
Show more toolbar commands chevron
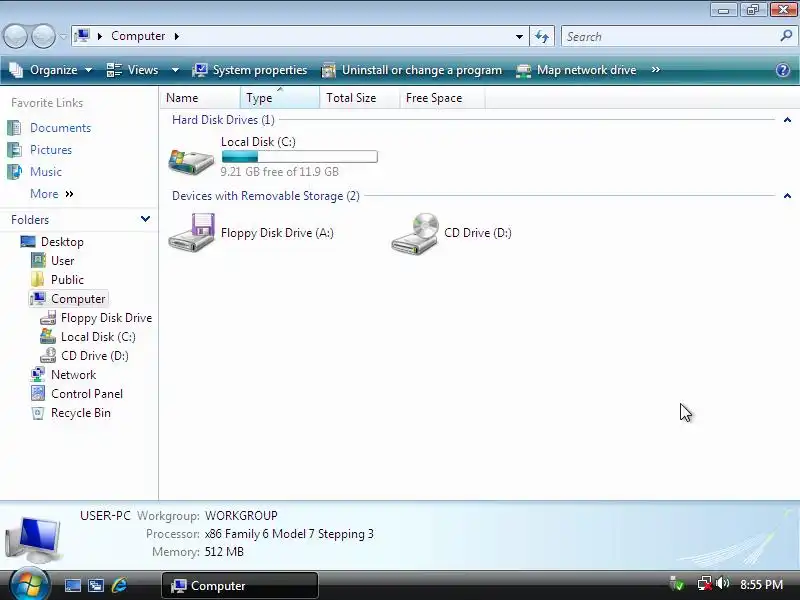(x=656, y=70)
